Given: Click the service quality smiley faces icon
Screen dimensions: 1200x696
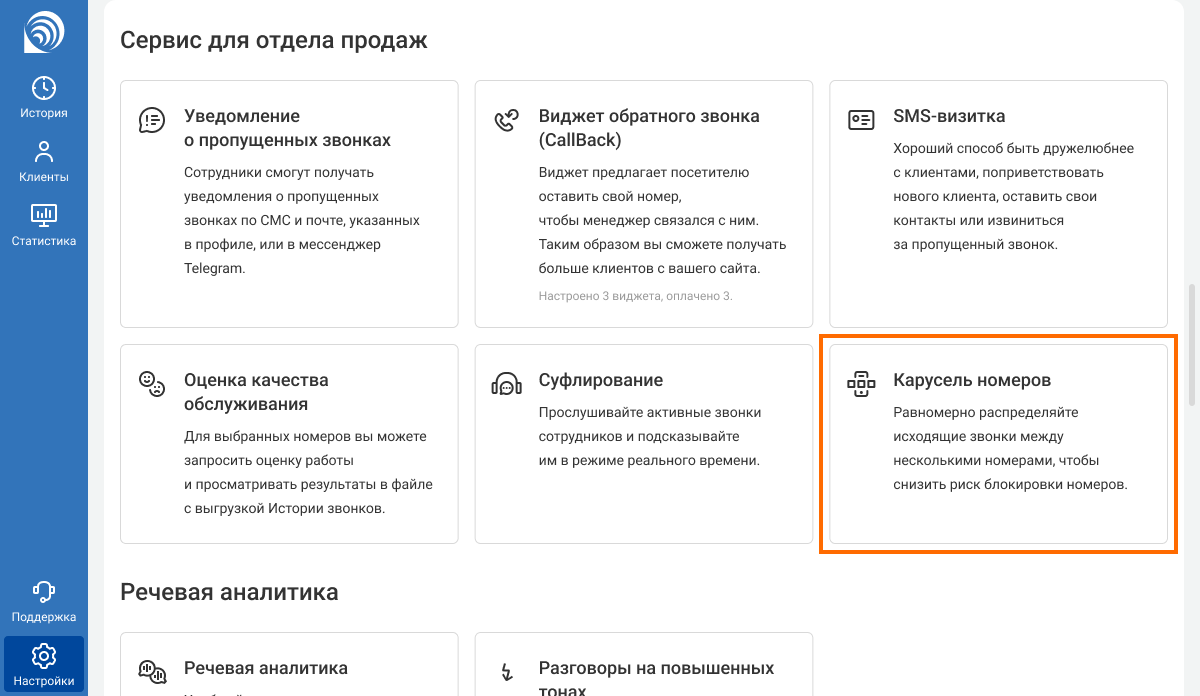Looking at the screenshot, I should [x=152, y=384].
